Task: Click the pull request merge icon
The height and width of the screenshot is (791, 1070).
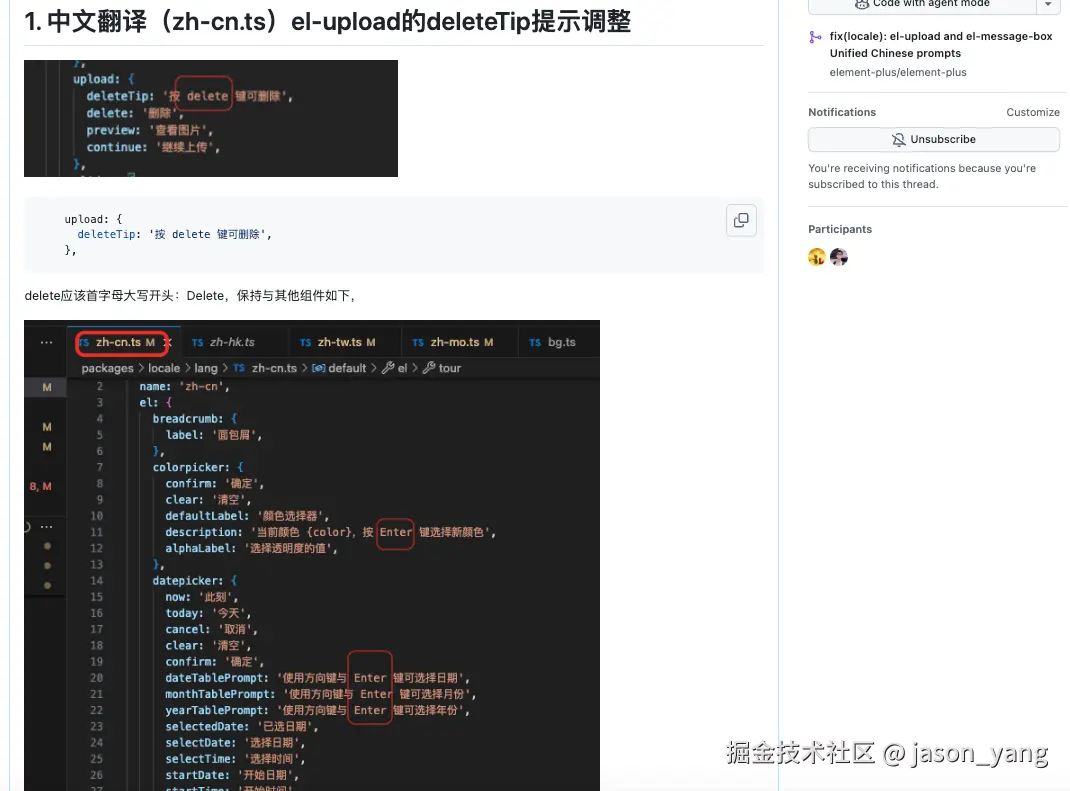Action: 815,38
